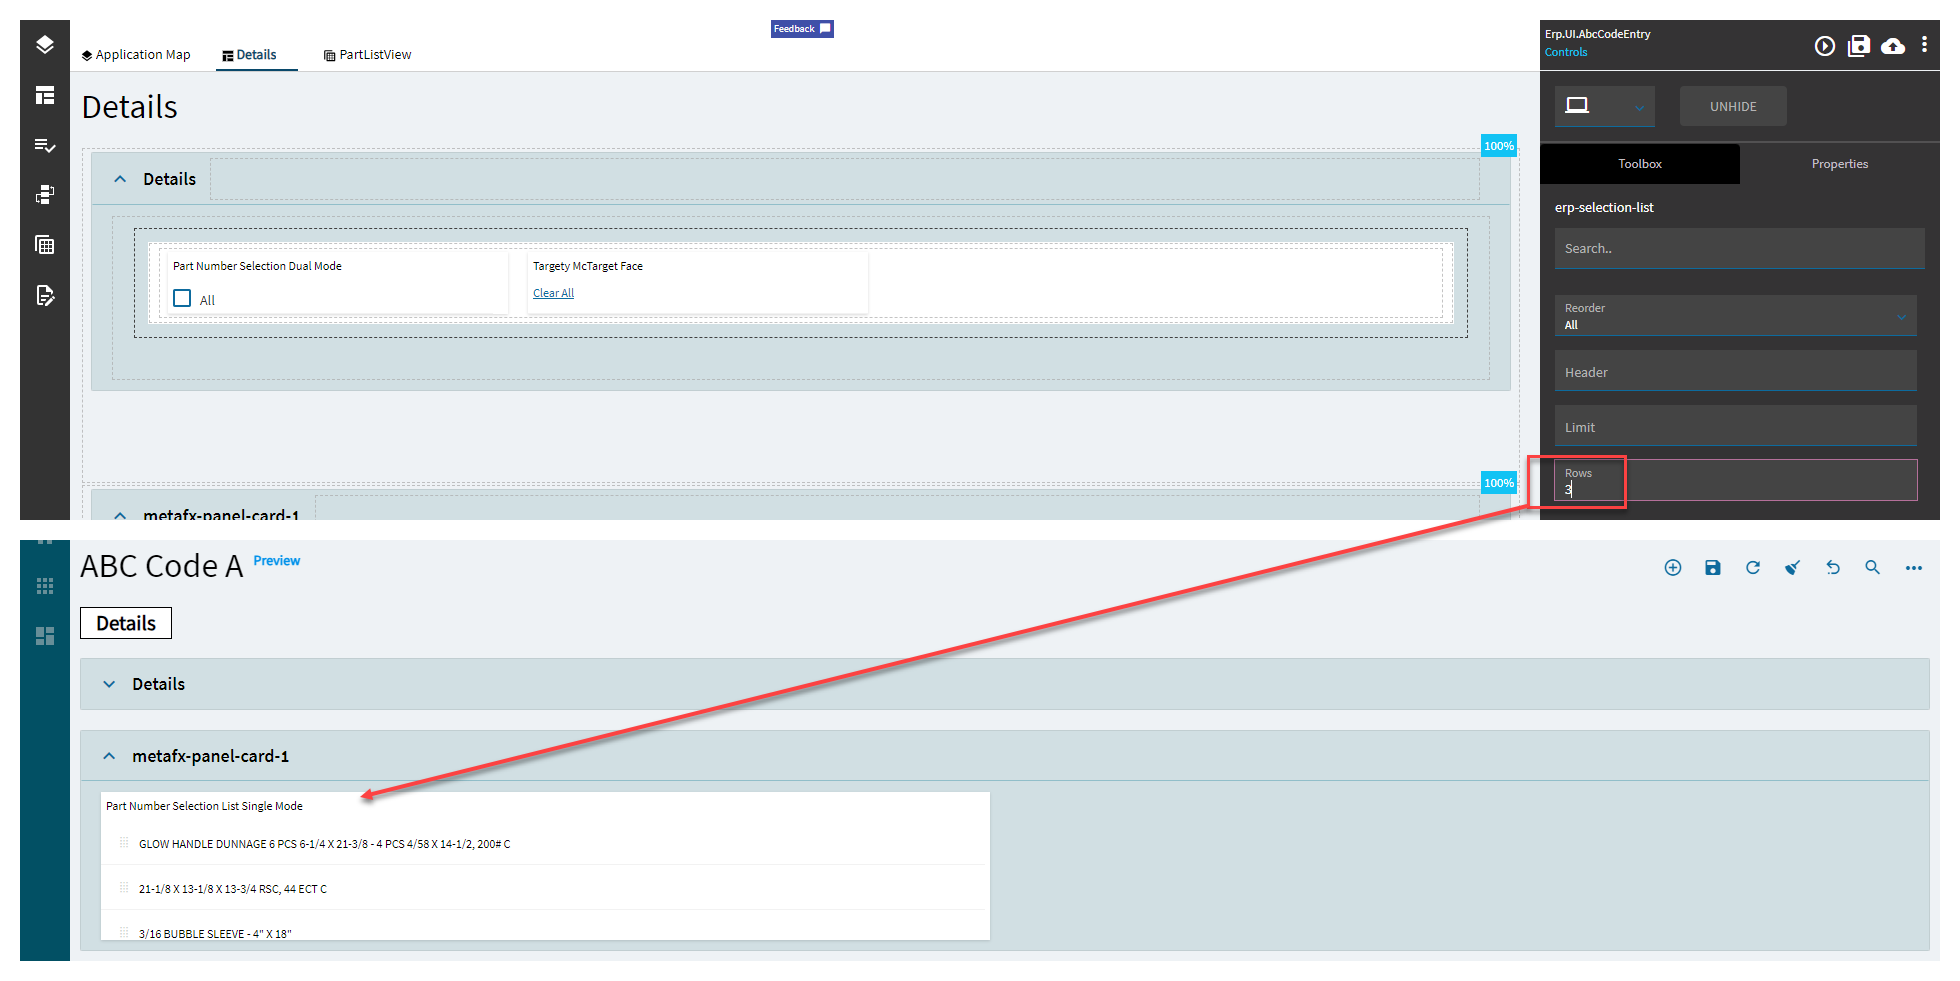Click the search magnifier icon in preview

[x=1873, y=568]
